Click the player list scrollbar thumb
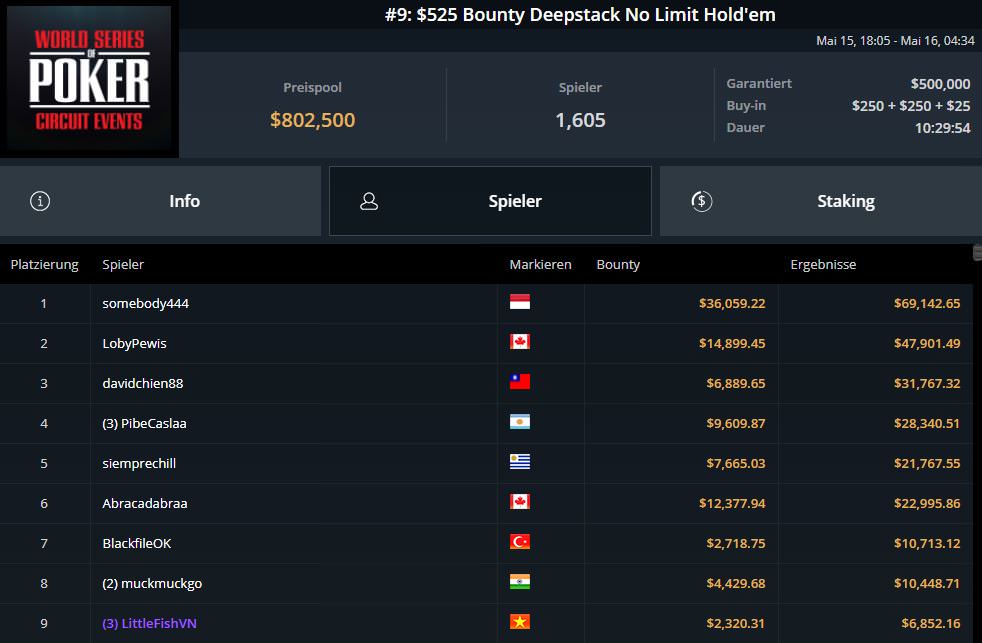 (x=977, y=253)
